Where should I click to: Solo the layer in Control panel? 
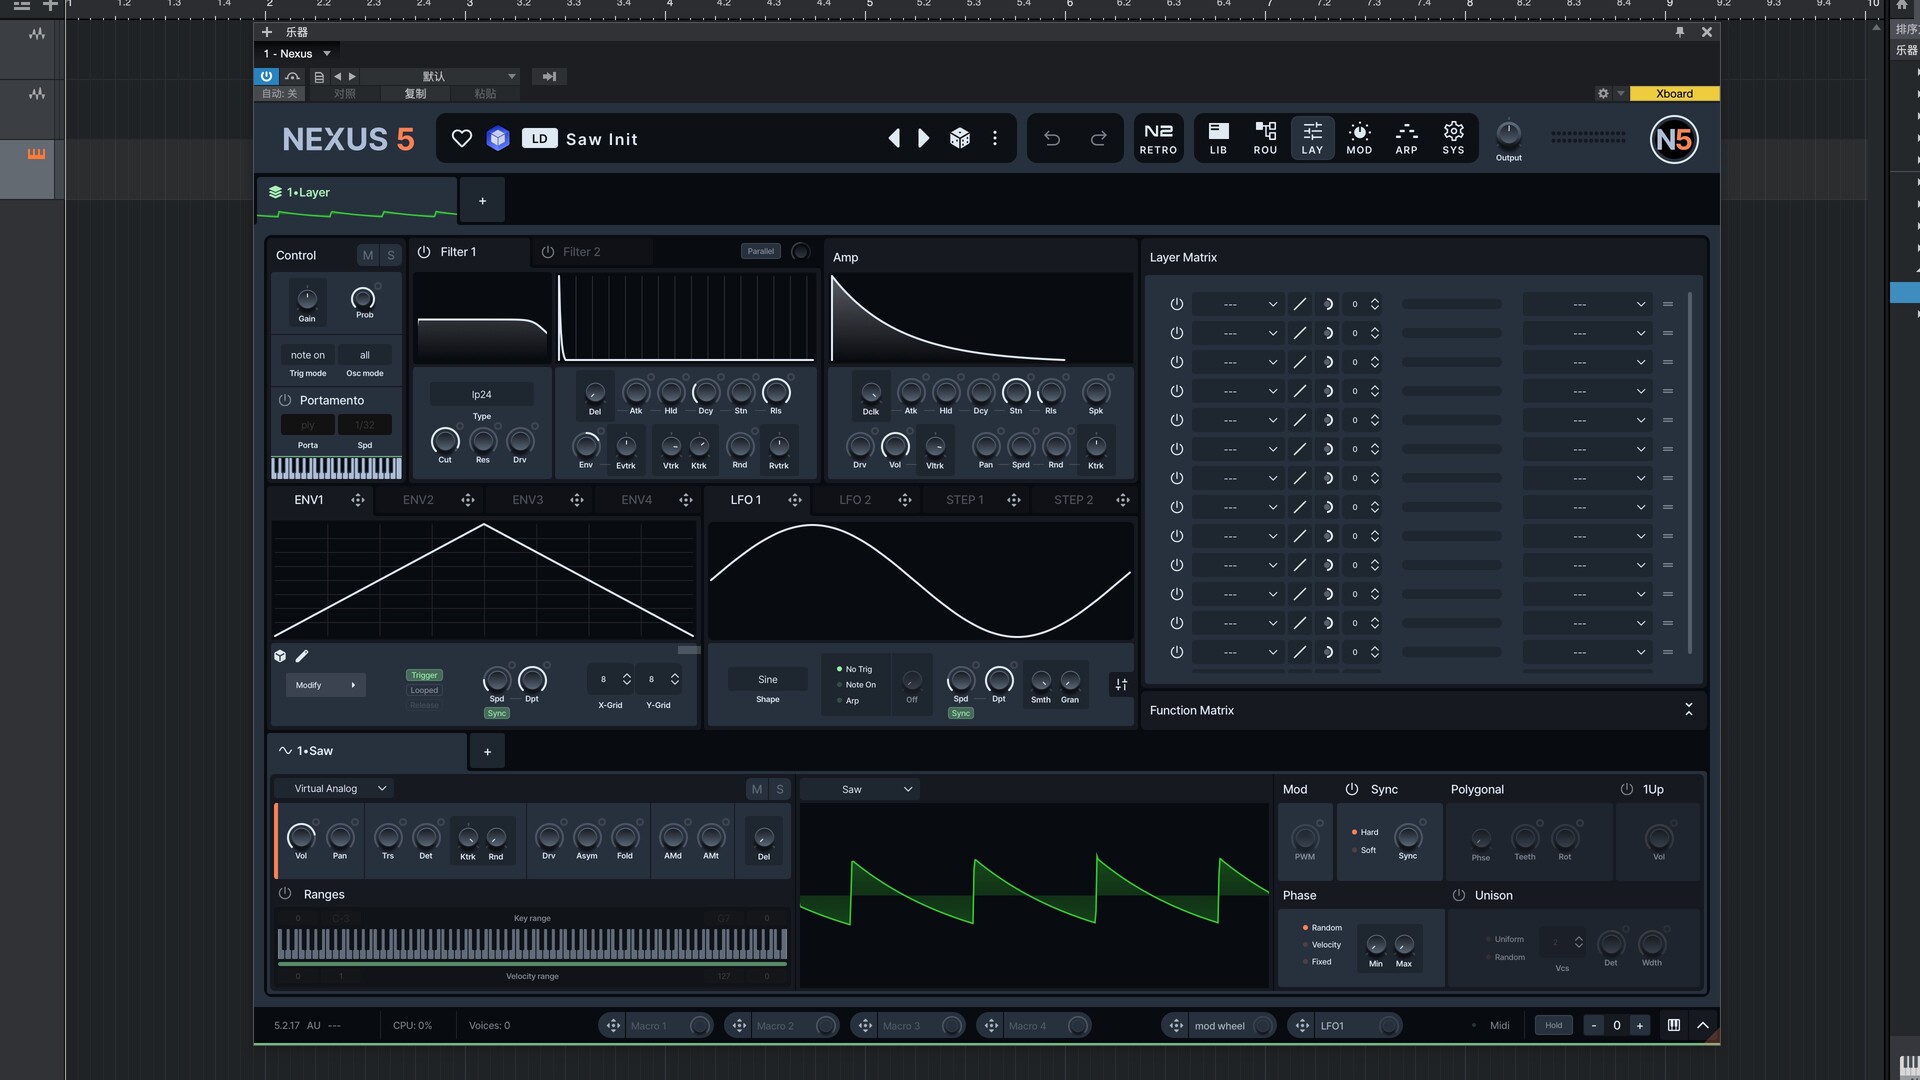391,256
